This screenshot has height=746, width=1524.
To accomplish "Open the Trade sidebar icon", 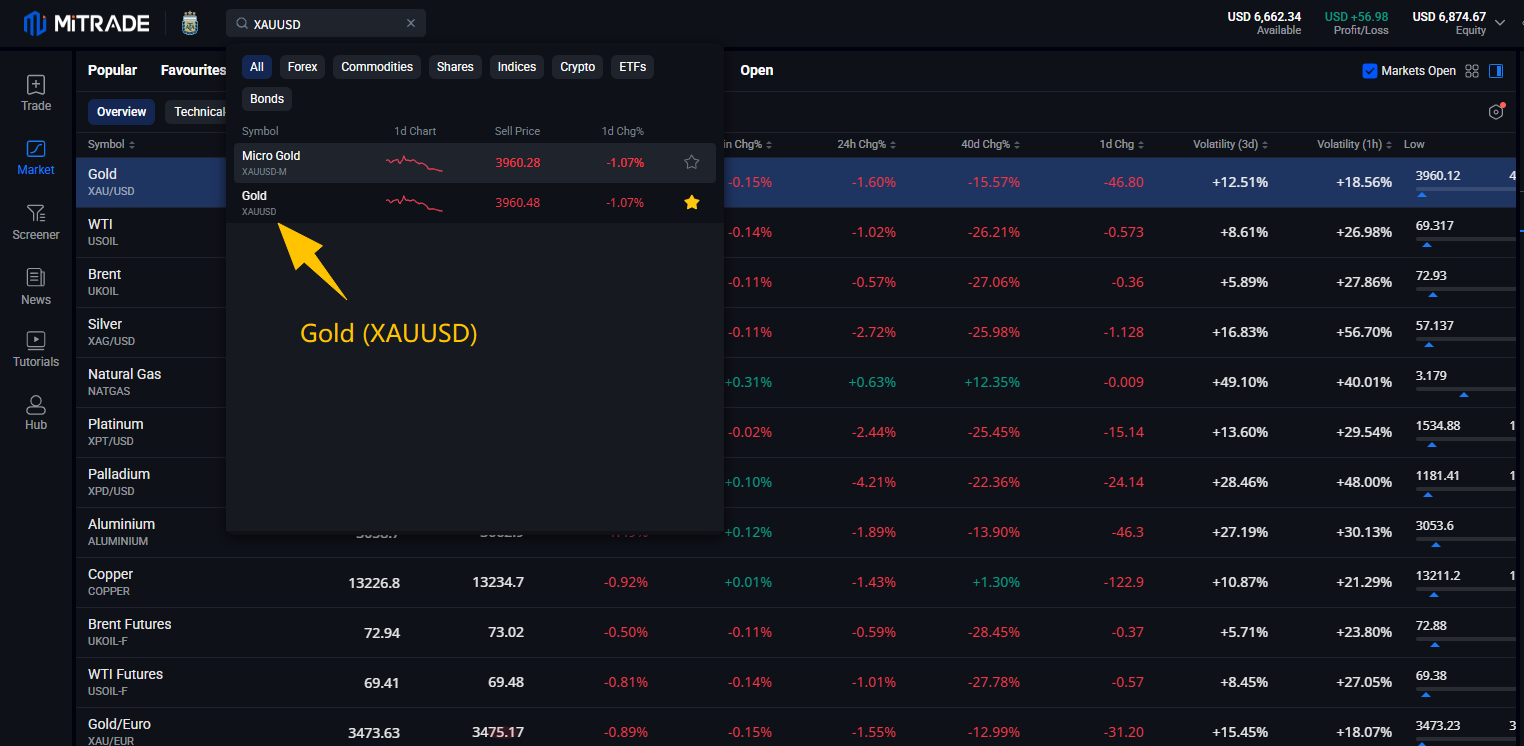I will coord(36,86).
